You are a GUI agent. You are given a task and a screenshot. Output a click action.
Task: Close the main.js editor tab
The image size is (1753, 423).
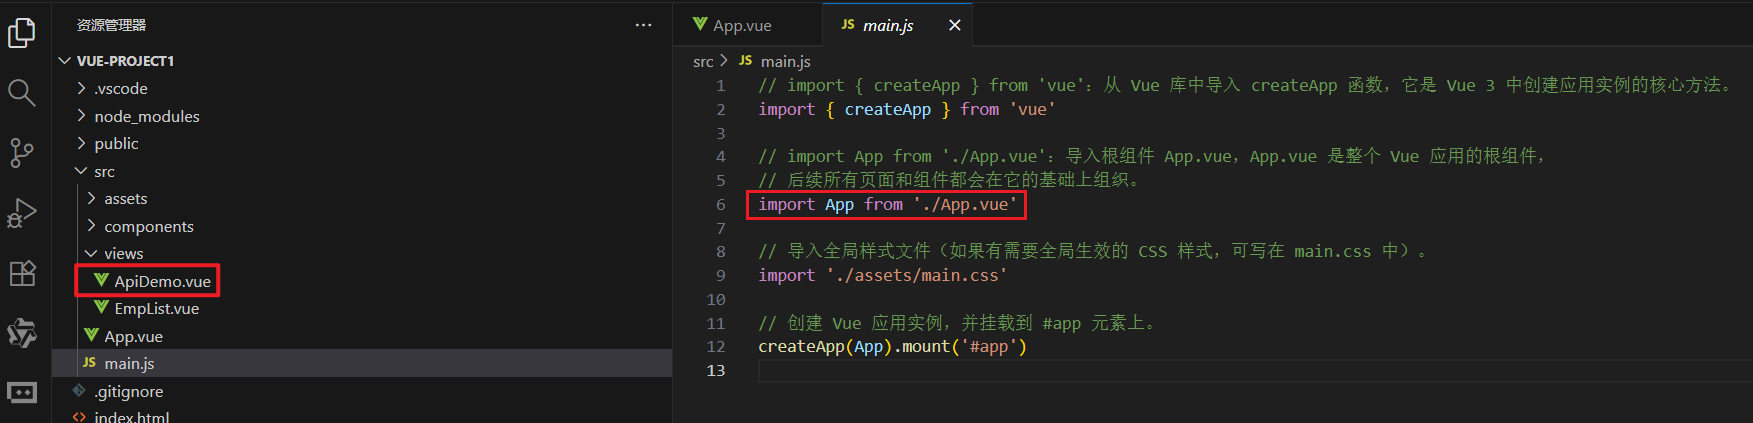[955, 25]
